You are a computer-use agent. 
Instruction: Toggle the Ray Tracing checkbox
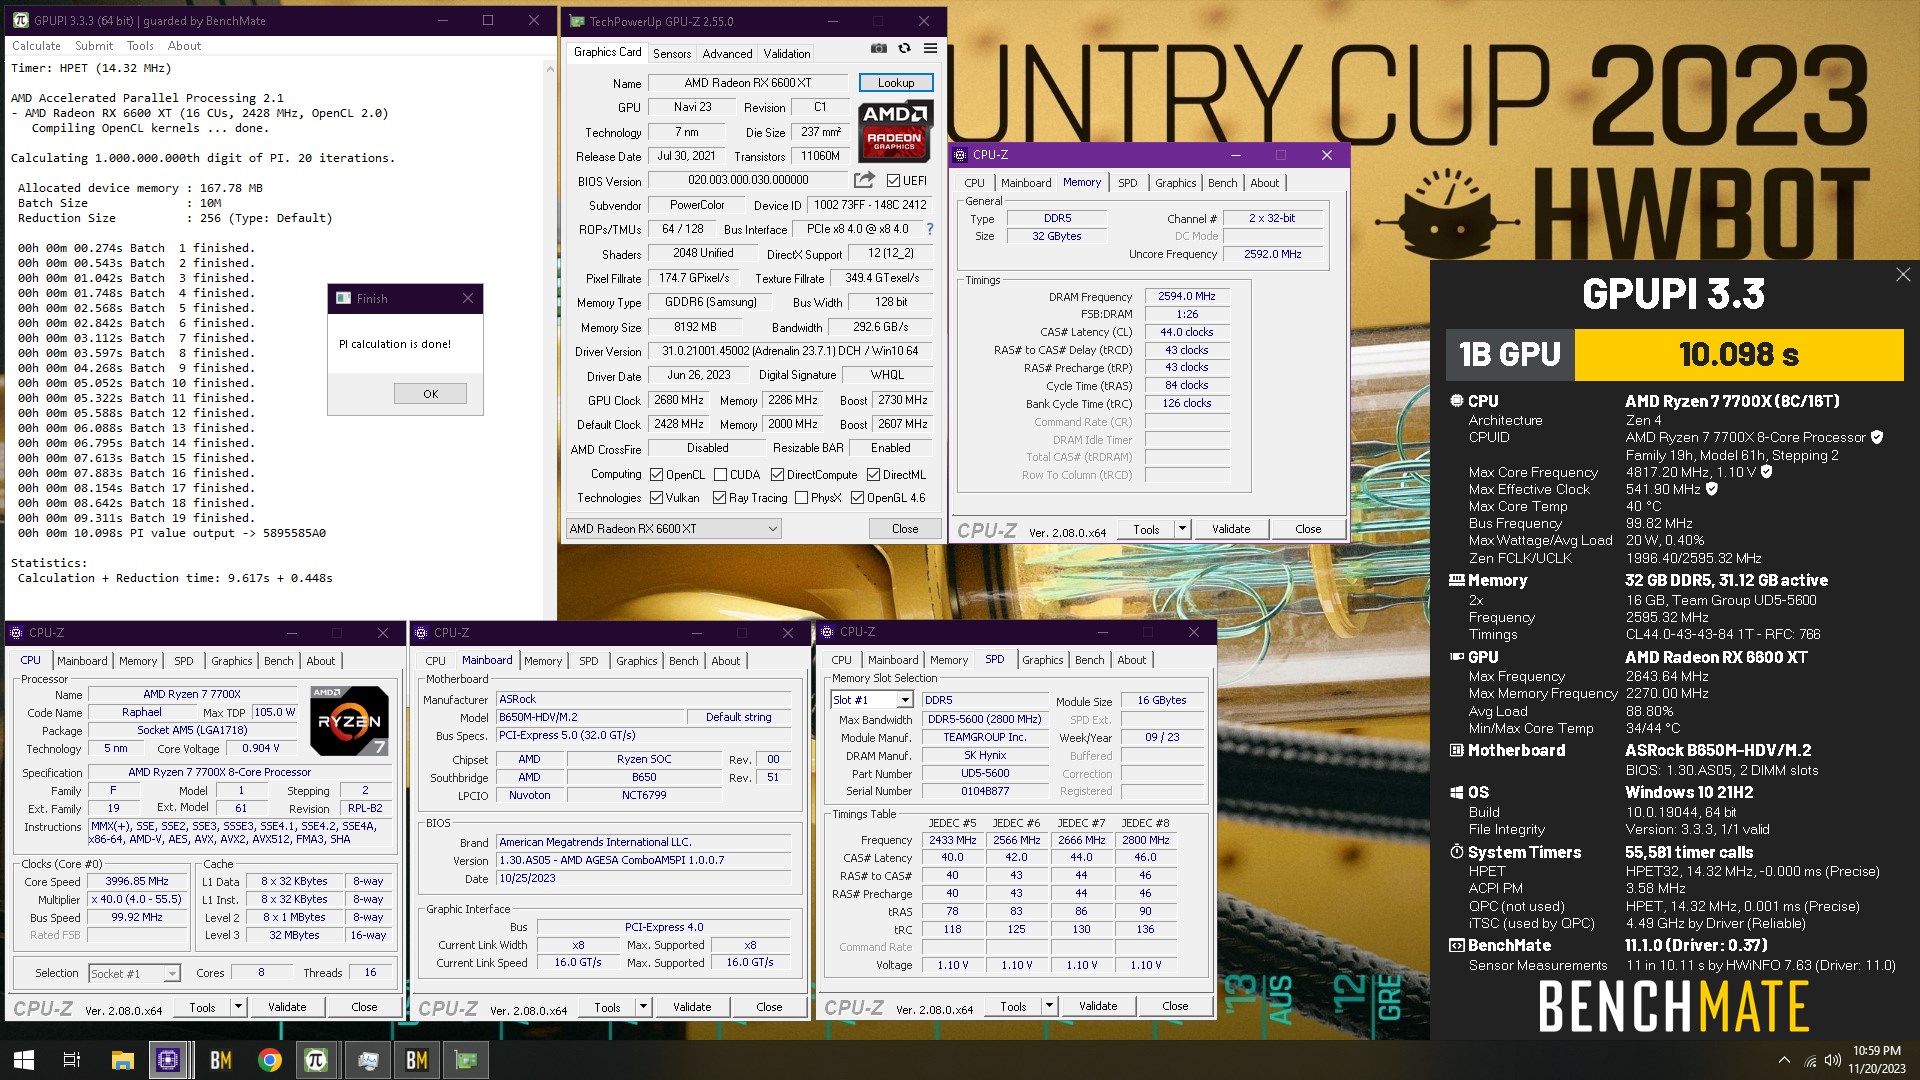click(x=719, y=498)
